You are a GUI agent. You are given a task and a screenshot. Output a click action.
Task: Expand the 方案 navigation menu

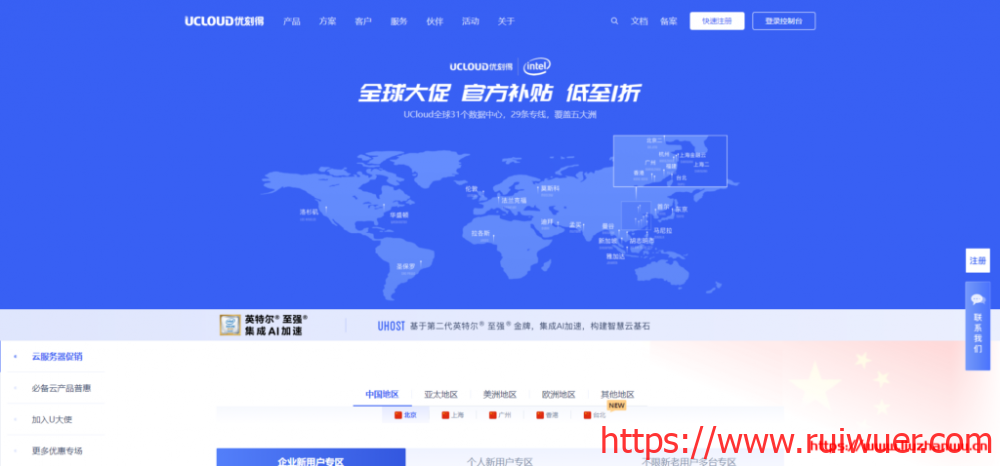pyautogui.click(x=328, y=21)
